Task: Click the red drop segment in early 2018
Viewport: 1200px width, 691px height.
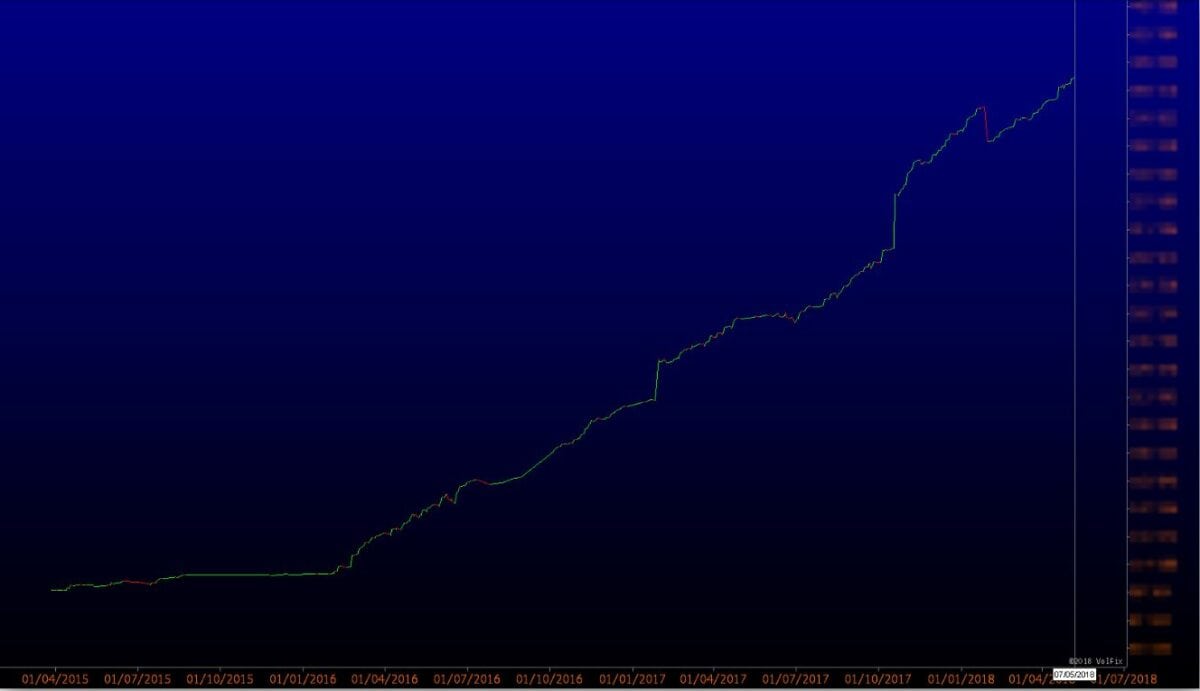Action: click(x=986, y=124)
